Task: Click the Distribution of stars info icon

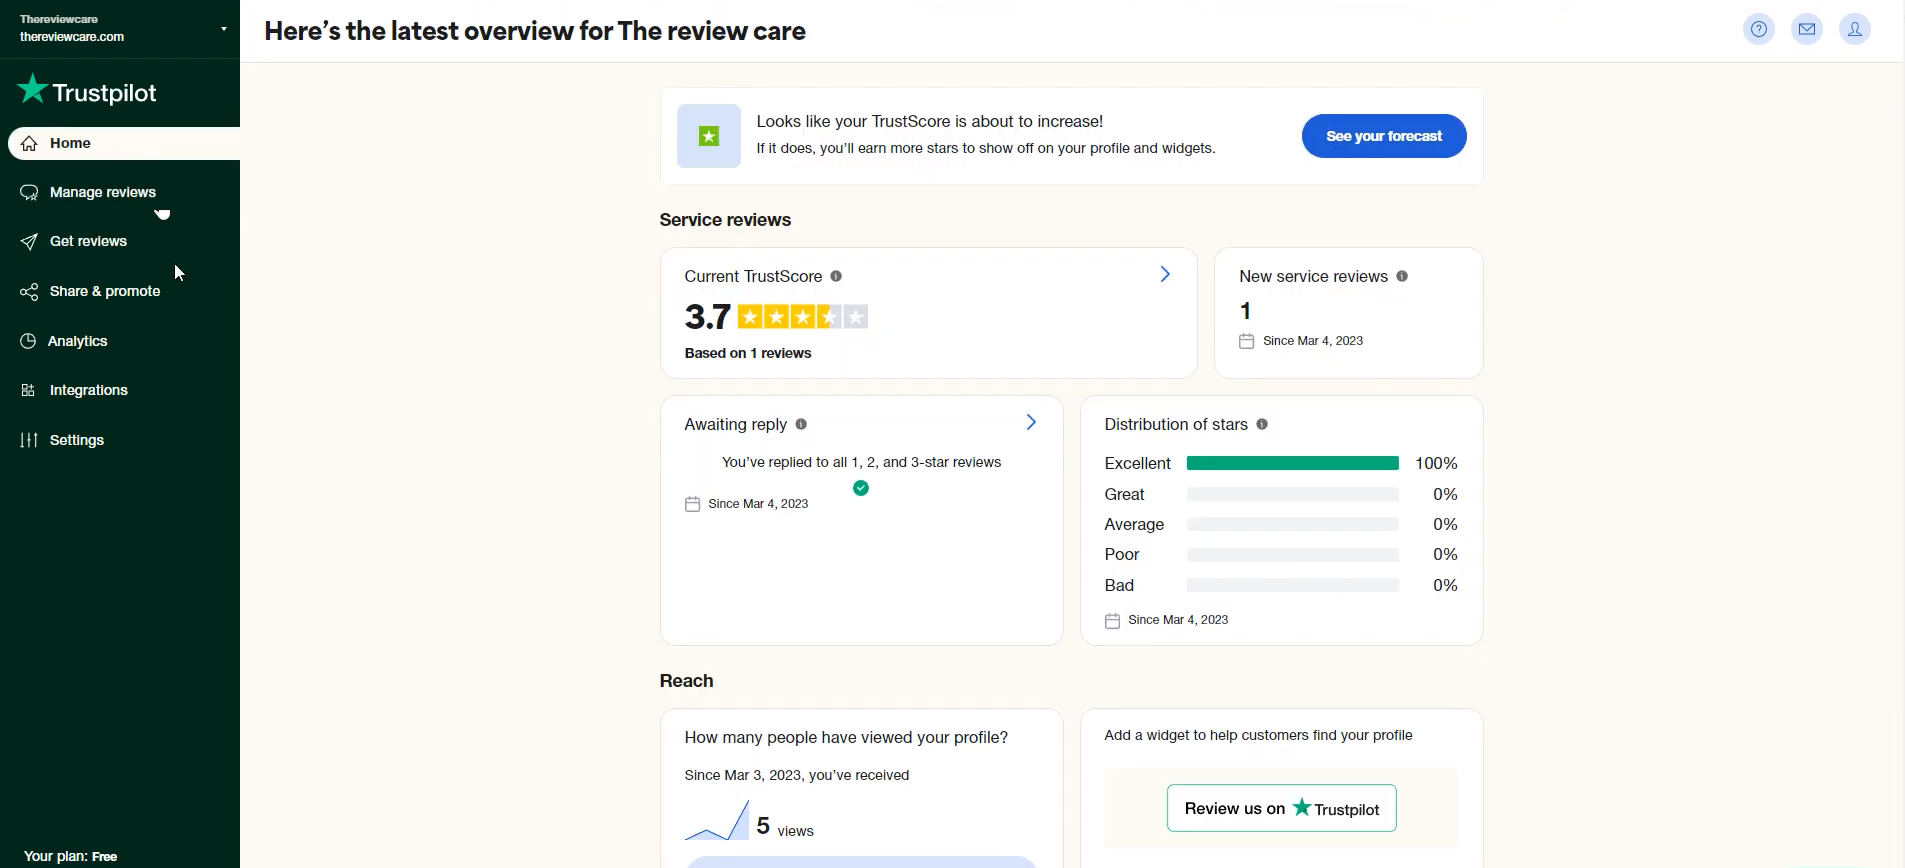Action: (x=1262, y=424)
